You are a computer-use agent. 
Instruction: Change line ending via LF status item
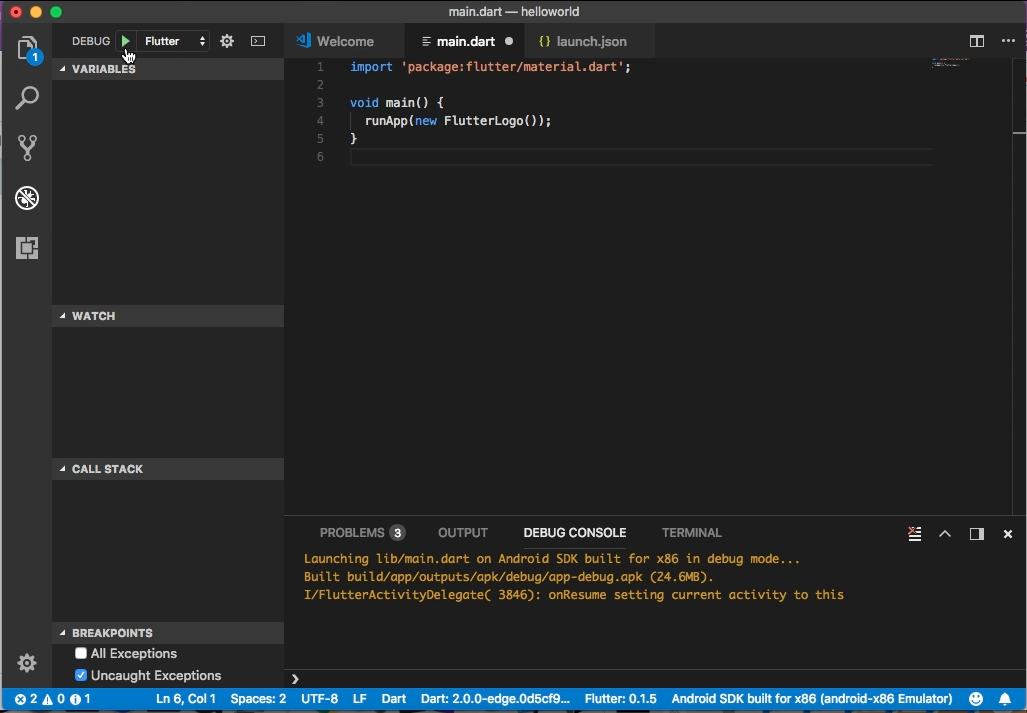tap(360, 699)
